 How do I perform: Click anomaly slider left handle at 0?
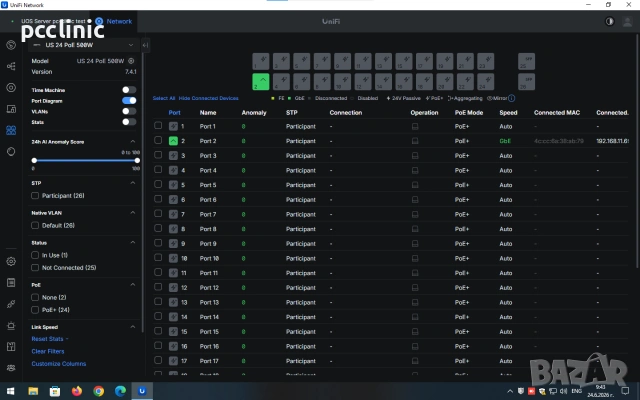point(34,160)
